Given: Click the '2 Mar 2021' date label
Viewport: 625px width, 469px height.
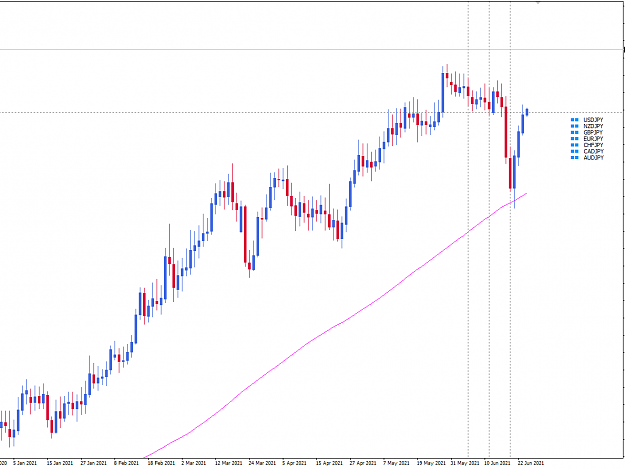Looking at the screenshot, I should [x=193, y=463].
